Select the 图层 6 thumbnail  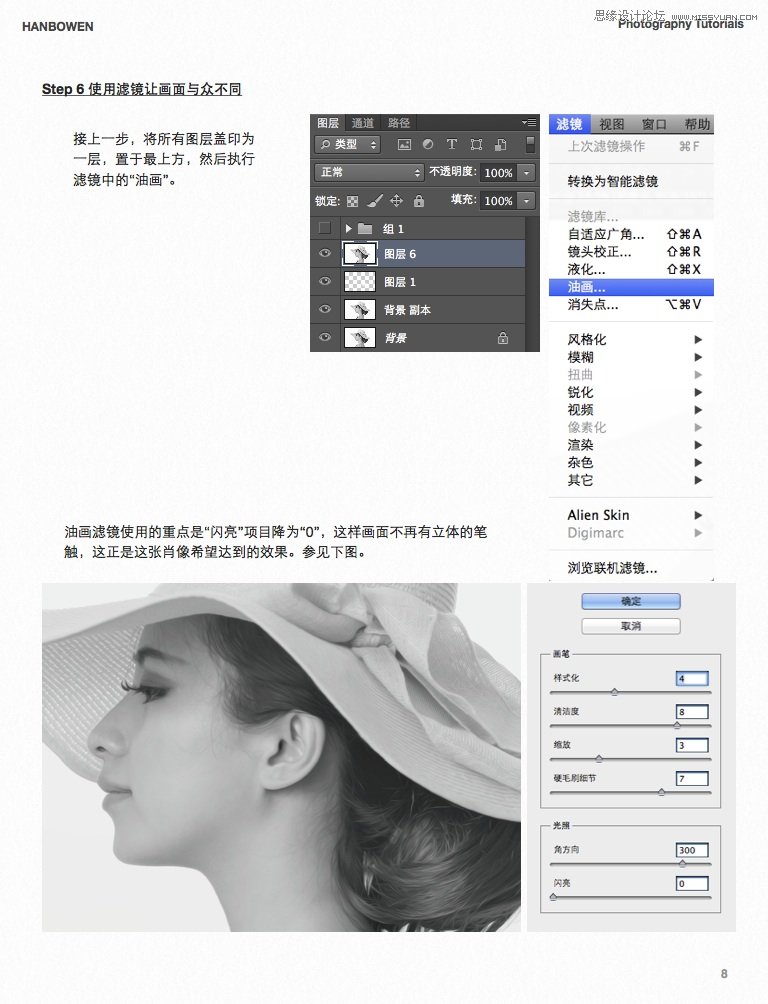[359, 254]
